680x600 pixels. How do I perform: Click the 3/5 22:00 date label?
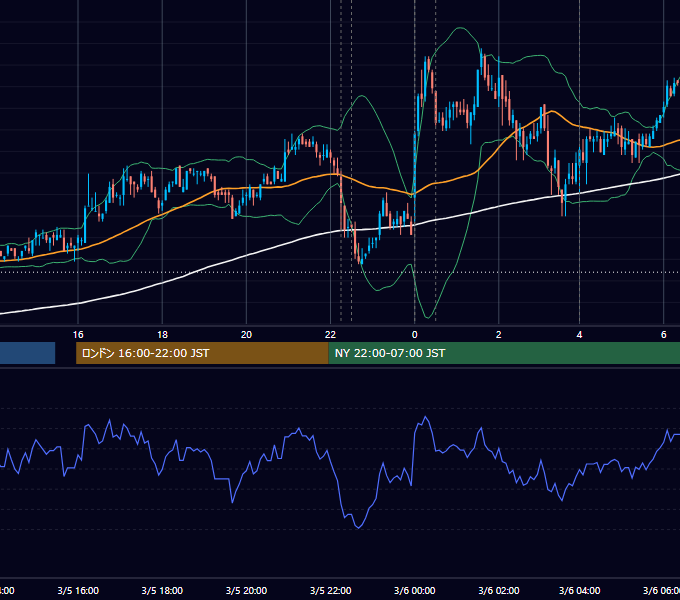[330, 590]
